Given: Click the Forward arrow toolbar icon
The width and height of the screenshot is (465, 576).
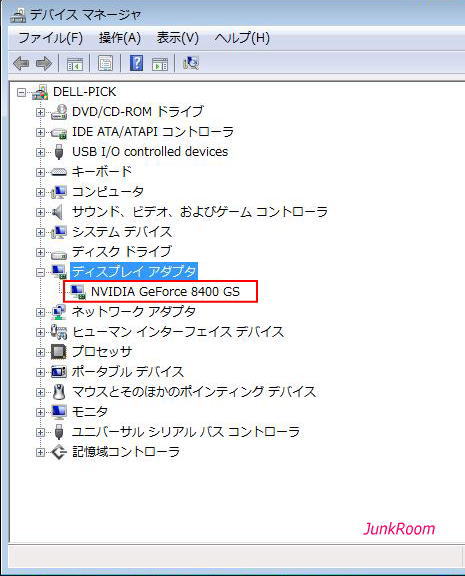Looking at the screenshot, I should click(44, 64).
